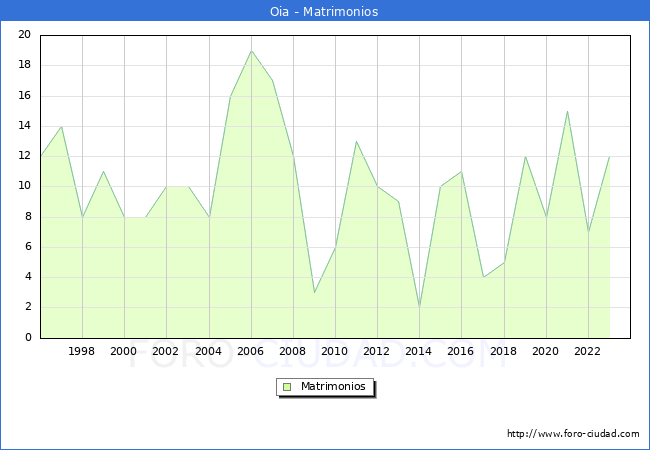
Task: Click the 2009 low point at 3
Action: [314, 292]
